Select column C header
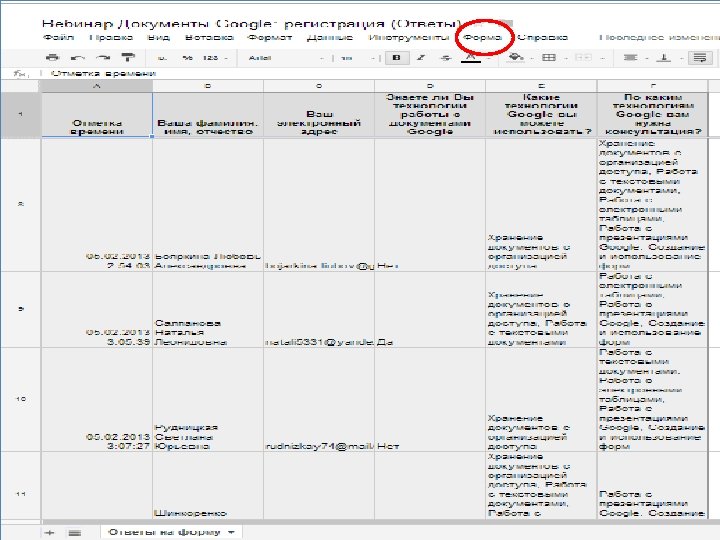This screenshot has height=540, width=720. coord(319,86)
